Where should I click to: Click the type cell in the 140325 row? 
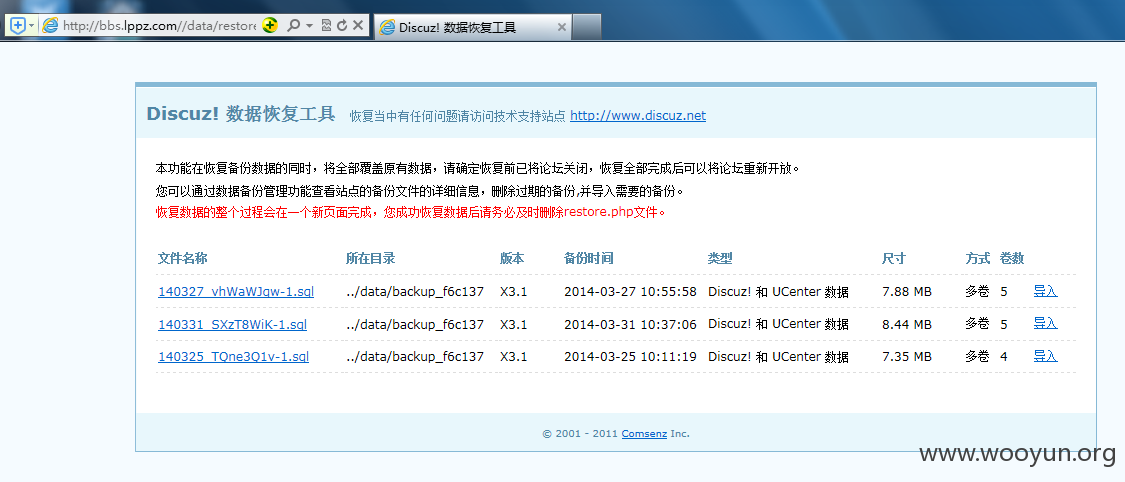pyautogui.click(x=778, y=356)
